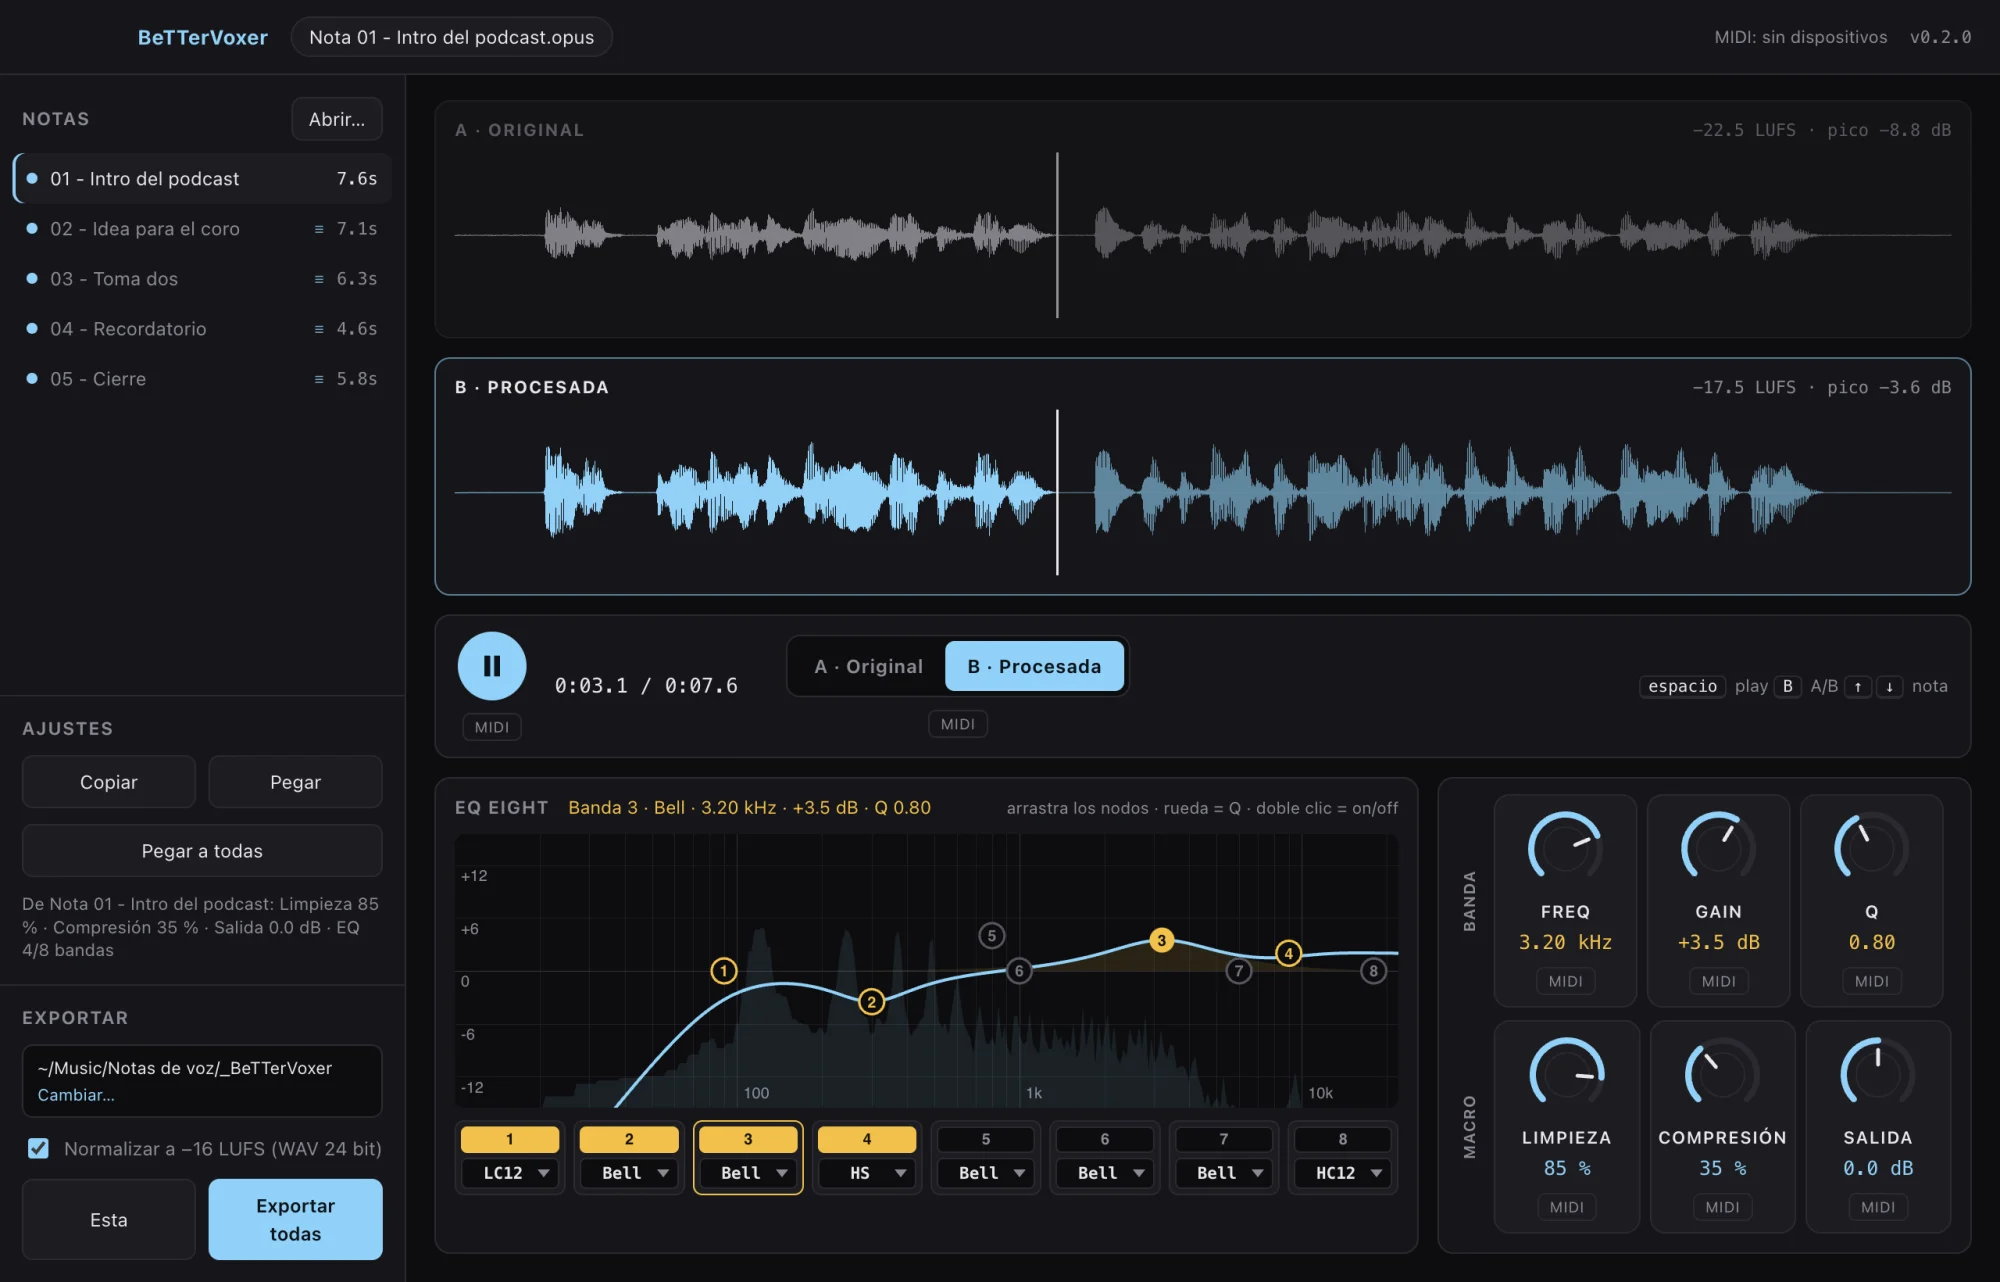Screen dimensions: 2000x1282
Task: Select disabled EQ node 8
Action: [x=1374, y=971]
